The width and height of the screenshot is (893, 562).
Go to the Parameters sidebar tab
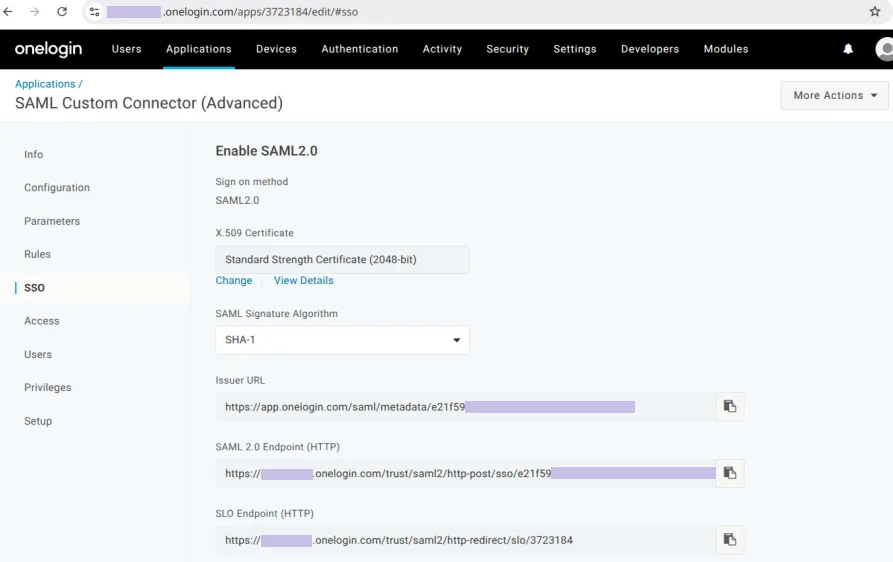tap(52, 221)
